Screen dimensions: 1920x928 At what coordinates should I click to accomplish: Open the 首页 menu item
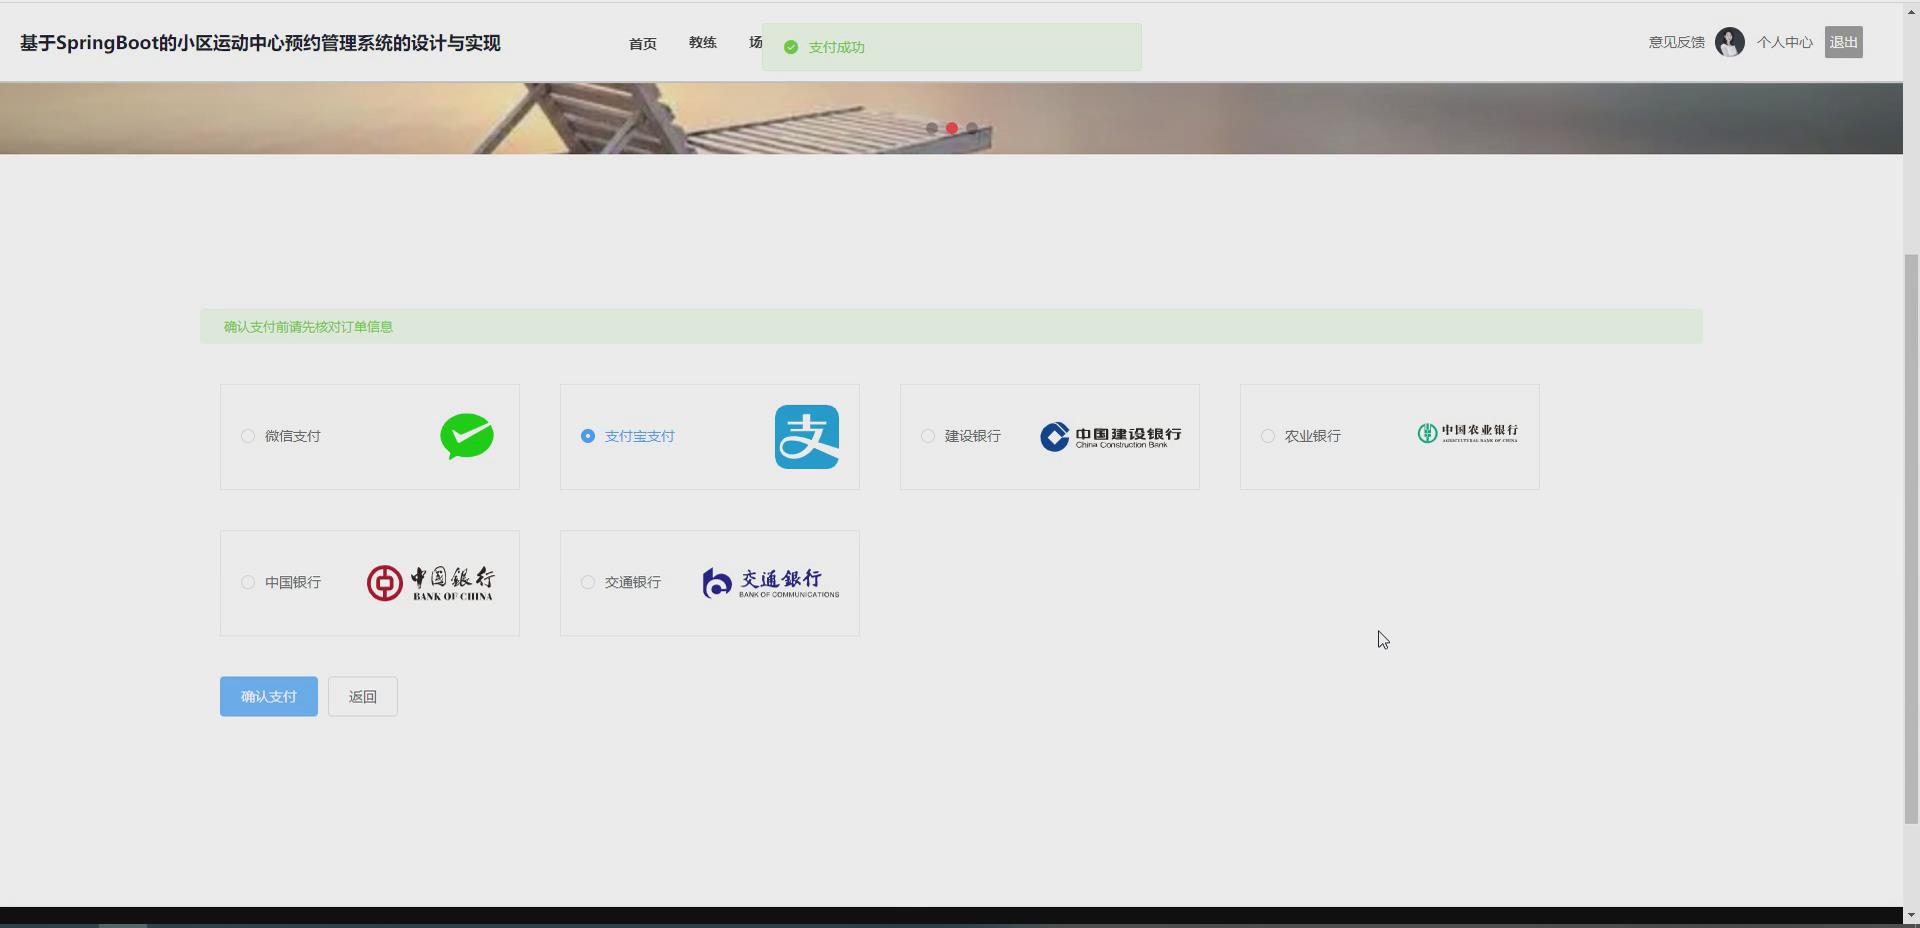(x=643, y=43)
